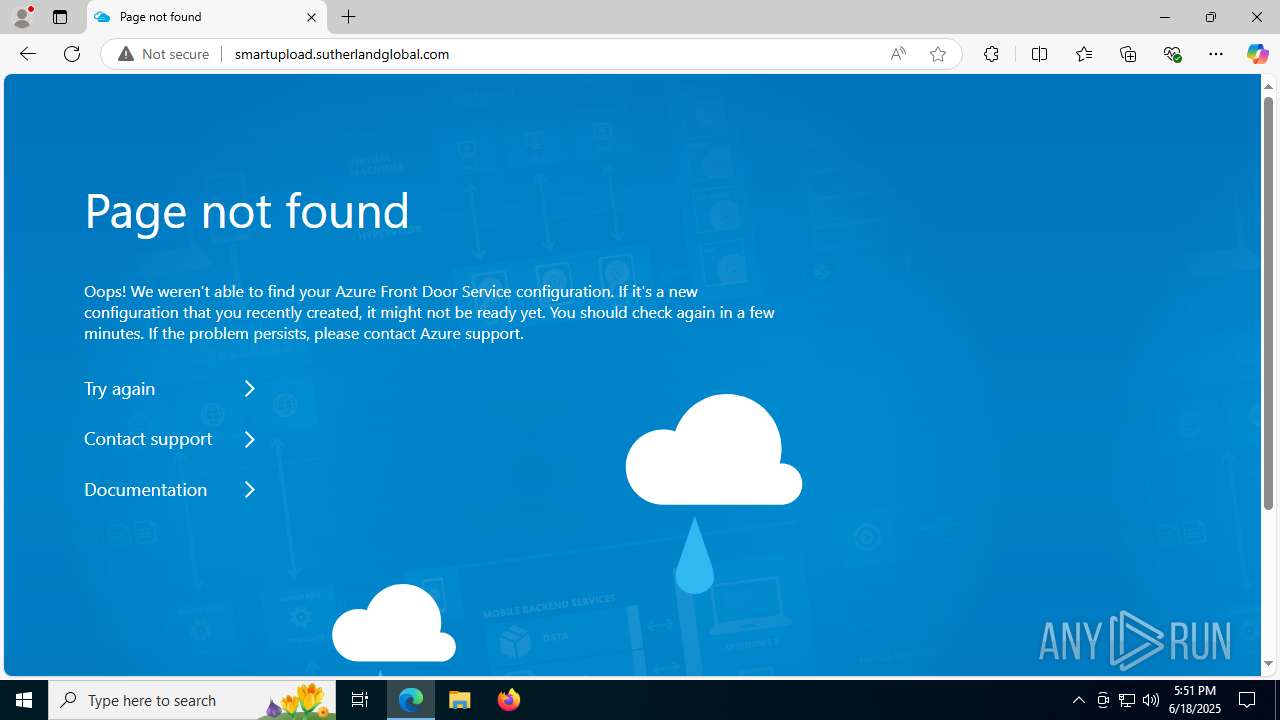Open the Windows Start menu
1280x720 pixels.
click(x=24, y=700)
